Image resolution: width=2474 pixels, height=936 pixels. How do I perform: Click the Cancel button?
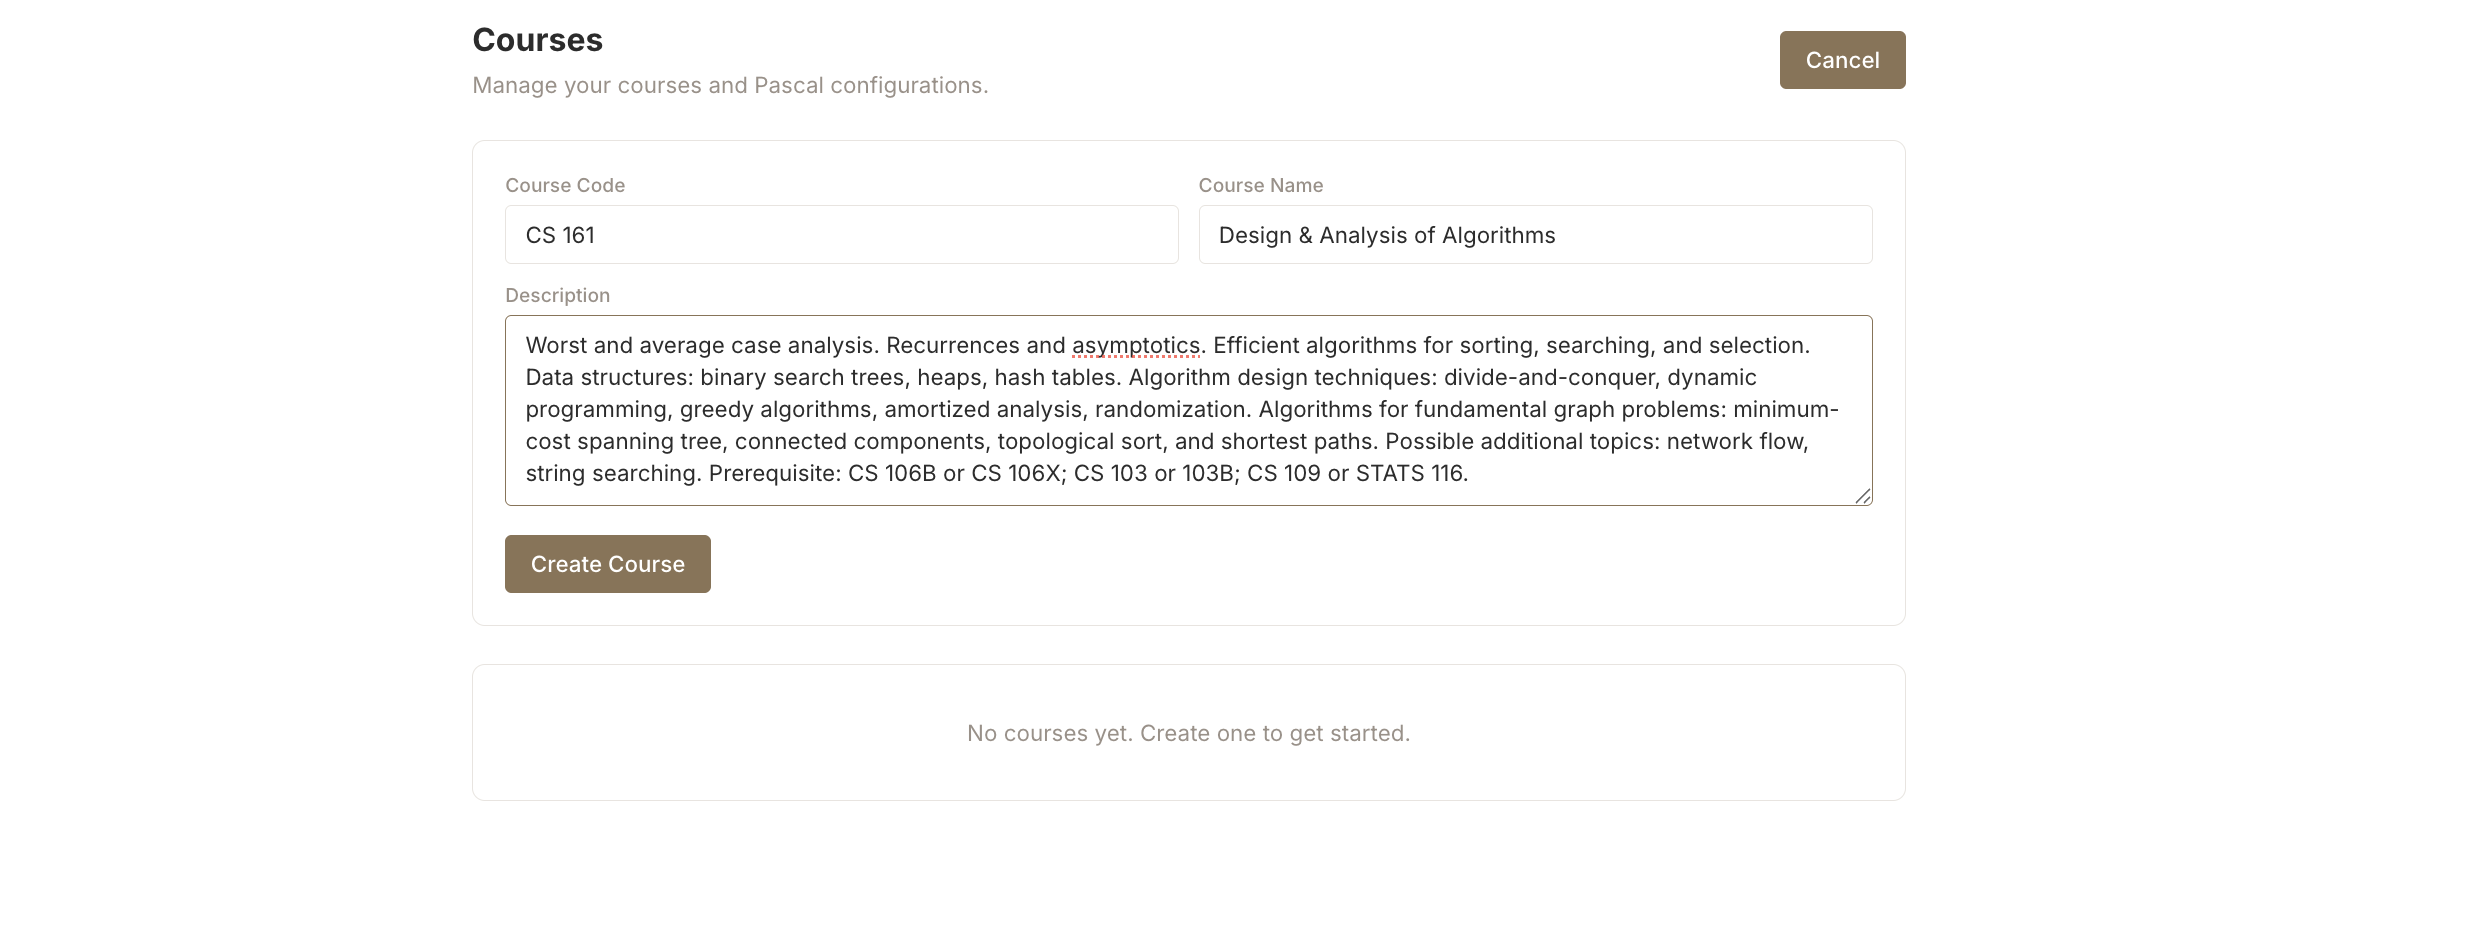pos(1842,60)
